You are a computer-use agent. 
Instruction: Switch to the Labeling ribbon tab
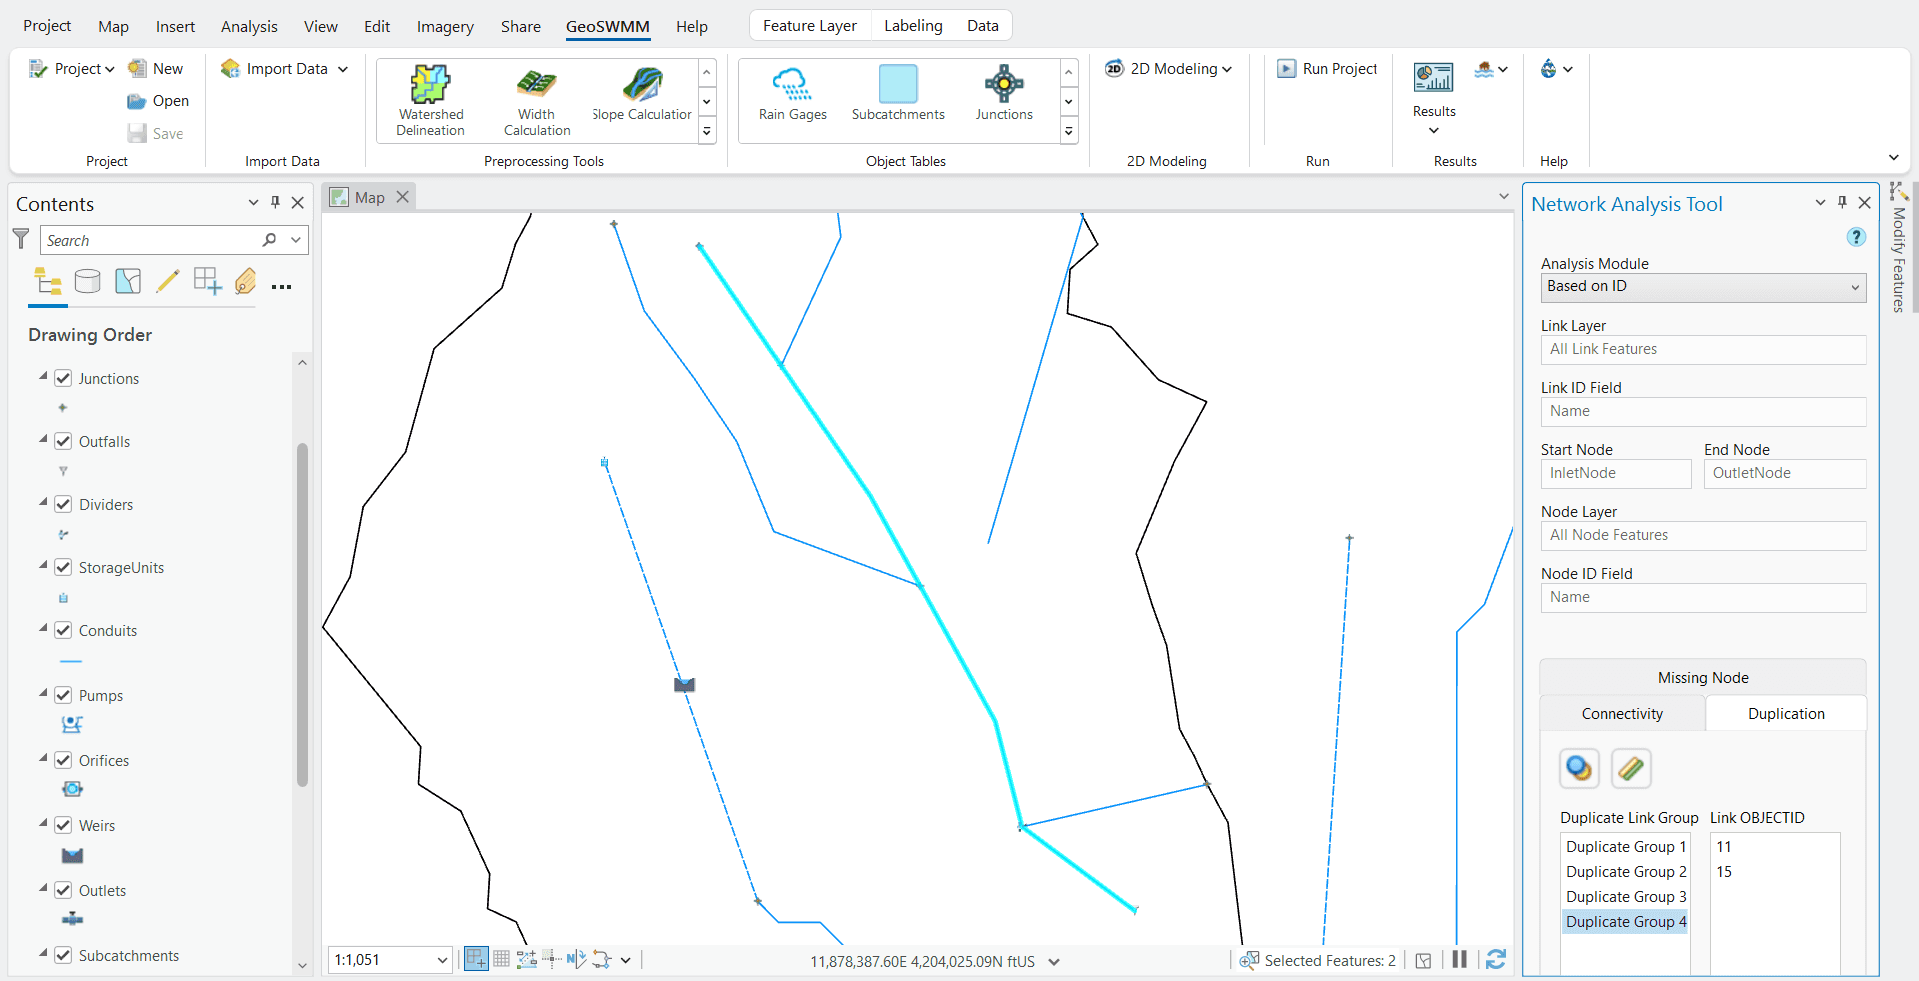[912, 25]
